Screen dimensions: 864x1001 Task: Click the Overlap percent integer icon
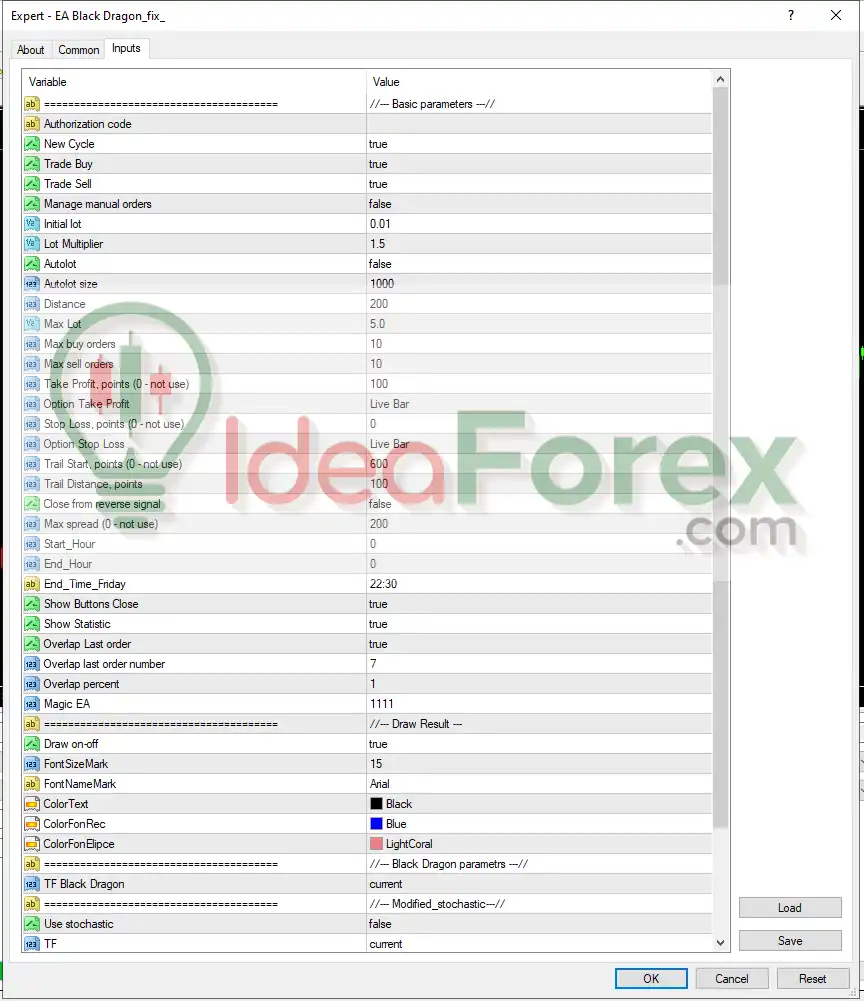pyautogui.click(x=32, y=684)
